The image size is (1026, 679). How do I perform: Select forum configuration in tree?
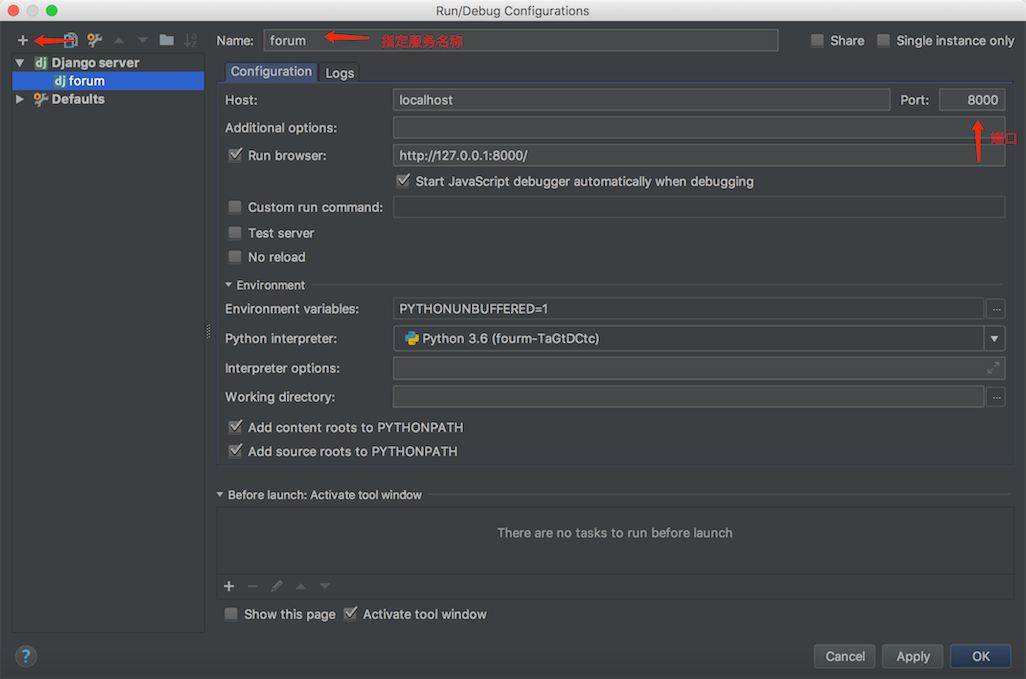pyautogui.click(x=108, y=80)
